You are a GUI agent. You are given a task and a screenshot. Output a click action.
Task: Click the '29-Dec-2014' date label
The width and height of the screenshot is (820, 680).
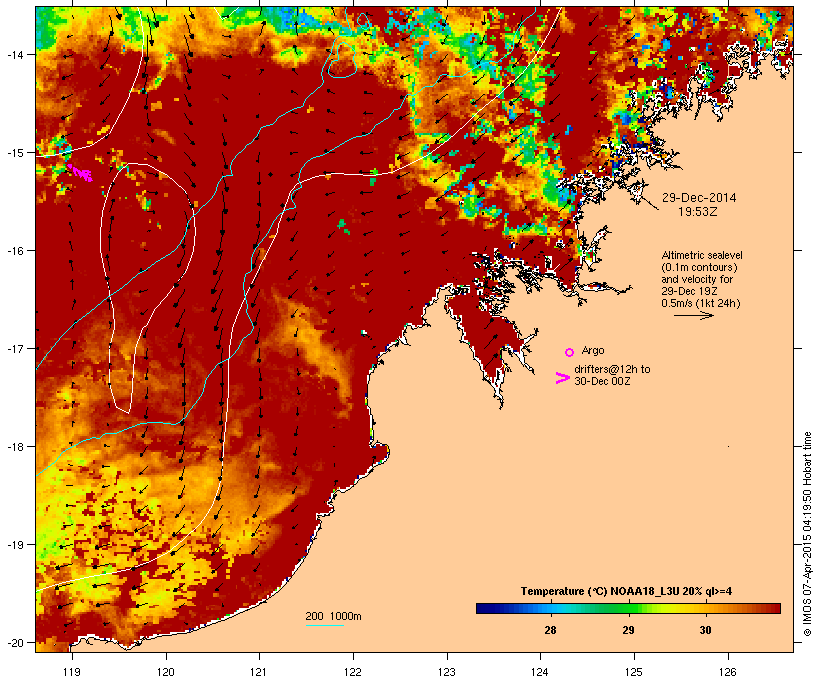coord(699,198)
